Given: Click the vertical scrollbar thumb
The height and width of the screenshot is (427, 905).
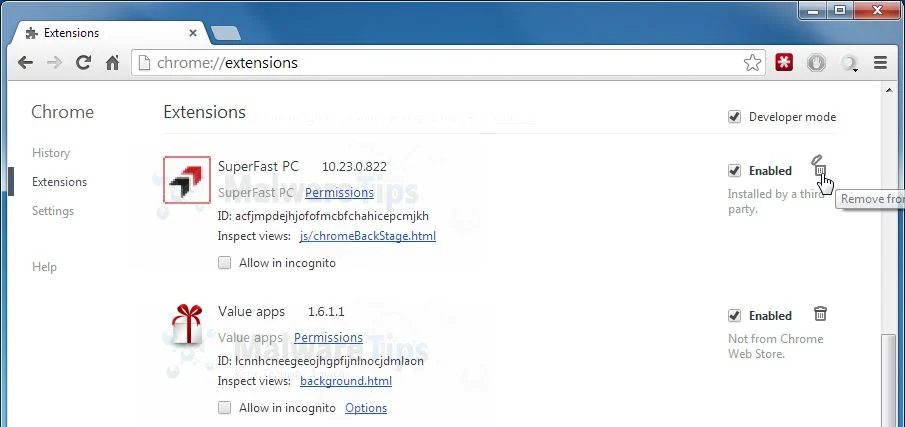Looking at the screenshot, I should click(888, 381).
